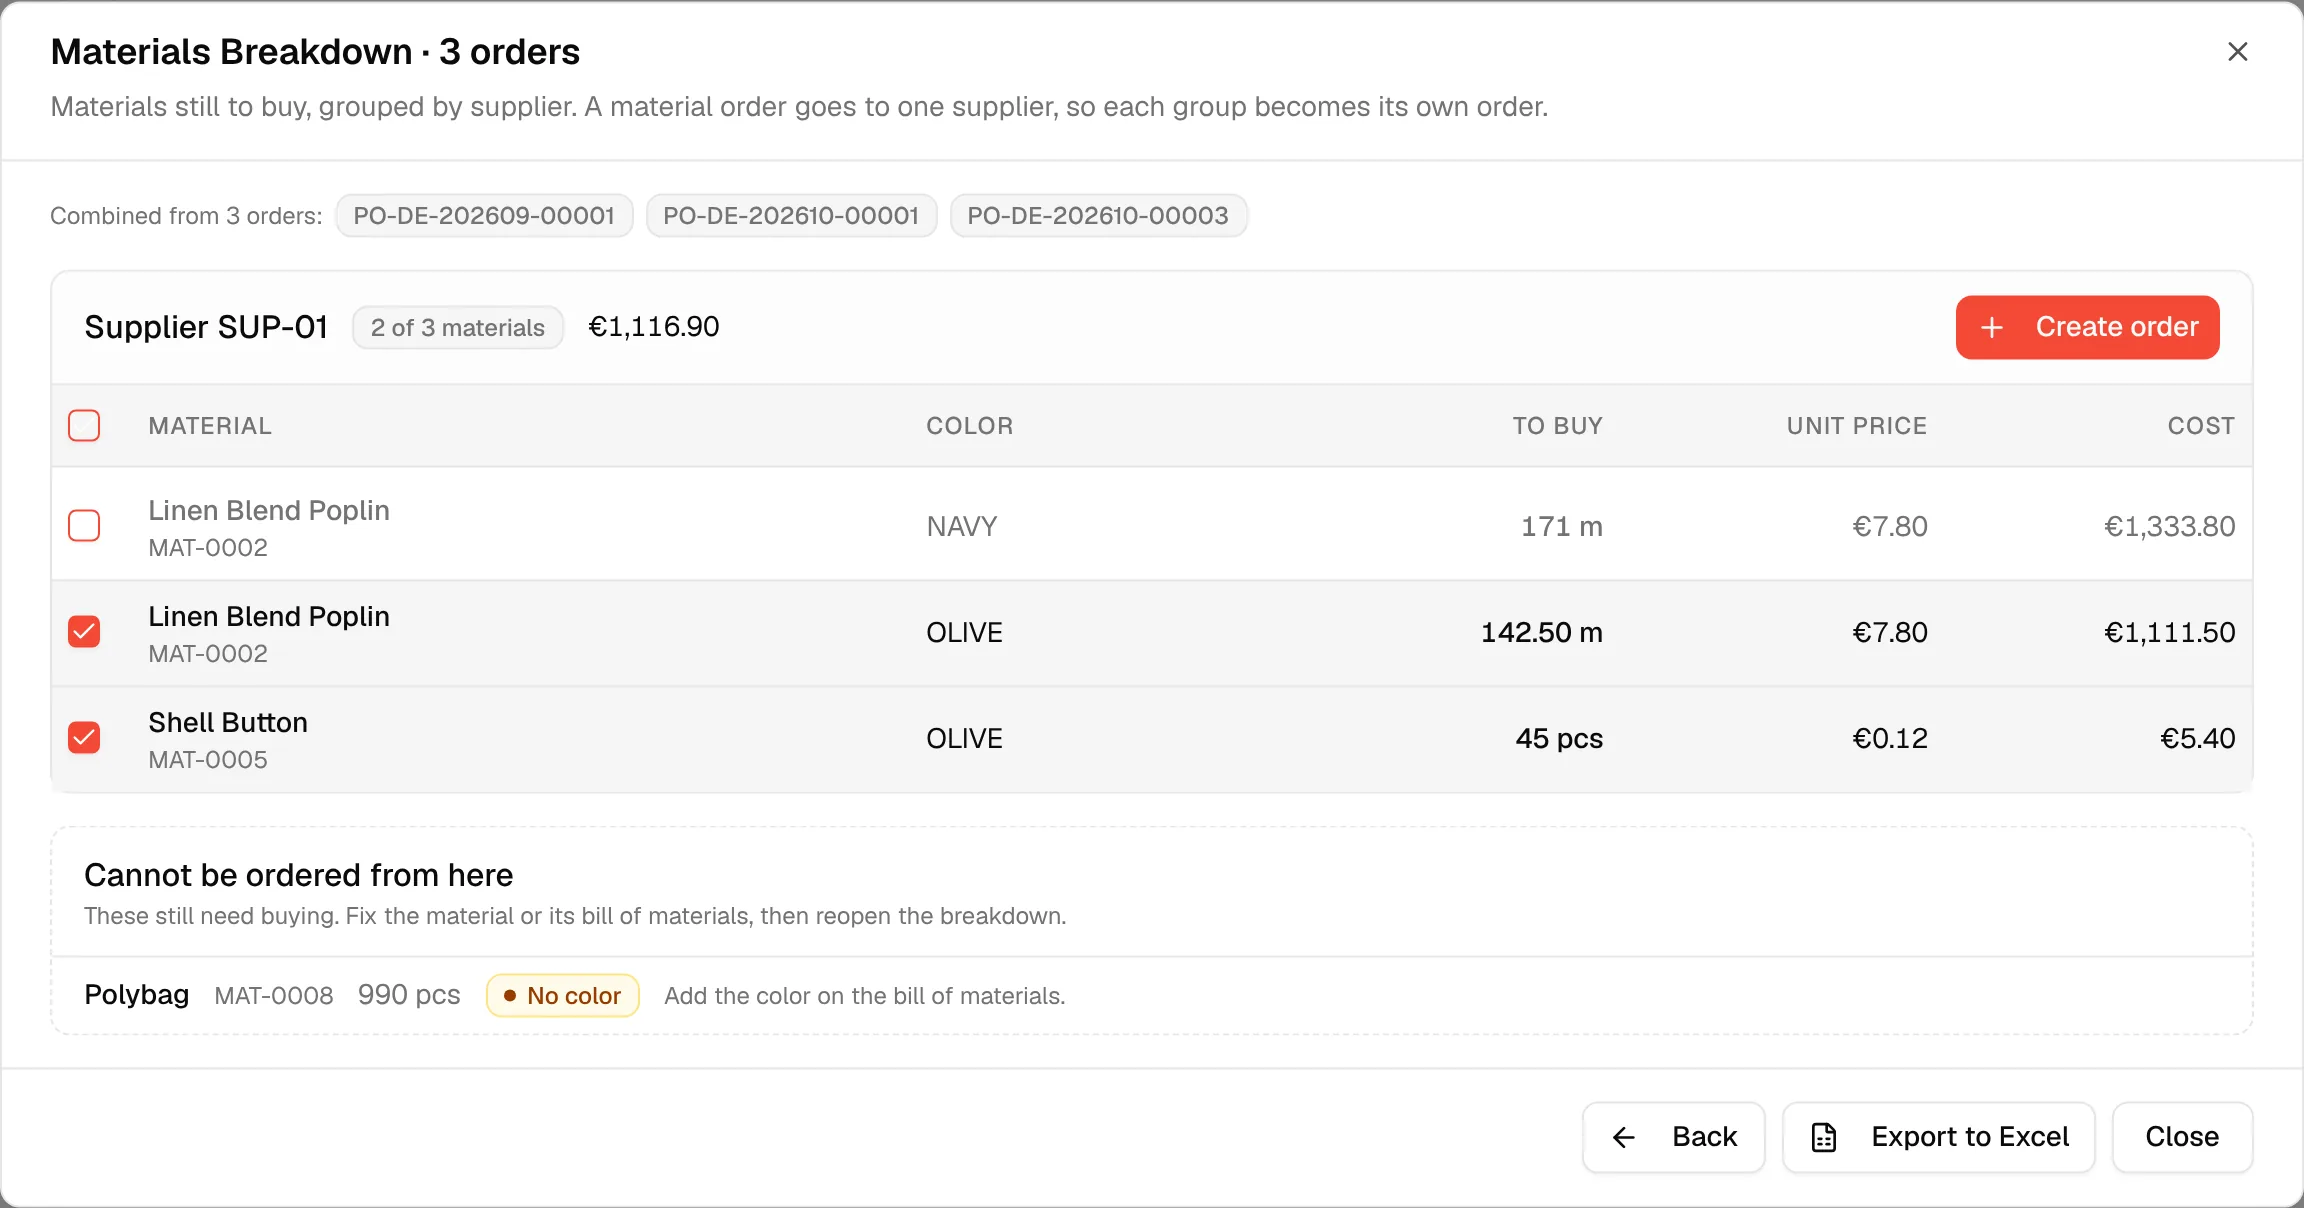Click the 142.50 m quantity
The image size is (2304, 1208).
(1542, 632)
